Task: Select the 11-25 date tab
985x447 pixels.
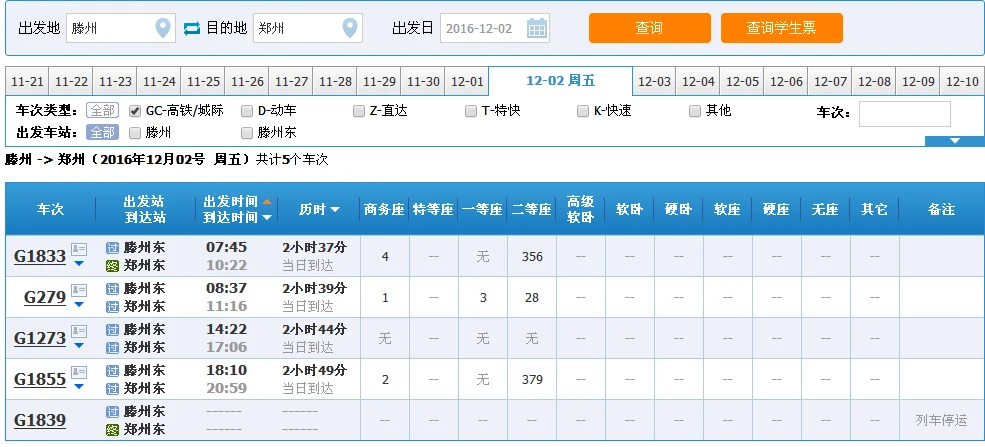Action: pyautogui.click(x=204, y=82)
